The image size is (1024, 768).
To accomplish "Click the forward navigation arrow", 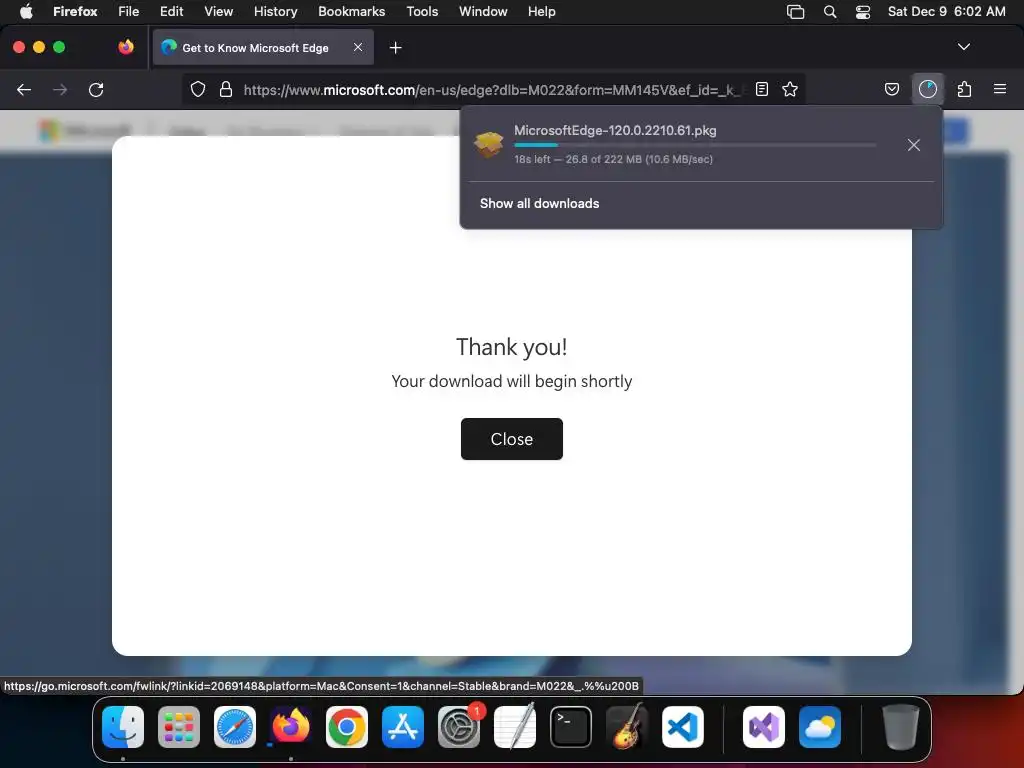I will [60, 89].
